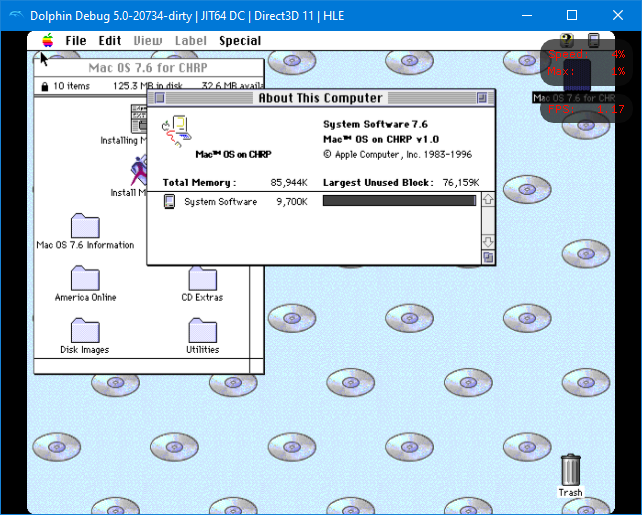The image size is (642, 515).
Task: Click the grayed-out Label menu
Action: 191,41
